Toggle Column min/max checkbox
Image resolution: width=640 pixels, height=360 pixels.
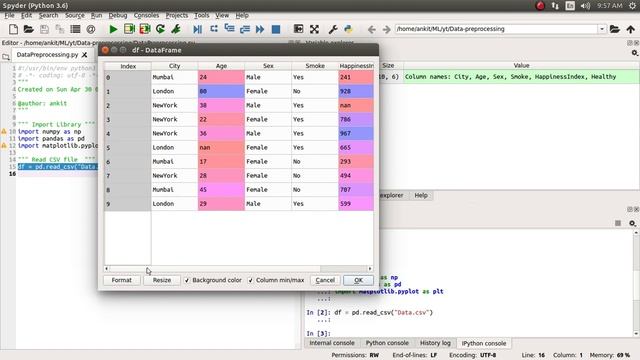tap(251, 280)
